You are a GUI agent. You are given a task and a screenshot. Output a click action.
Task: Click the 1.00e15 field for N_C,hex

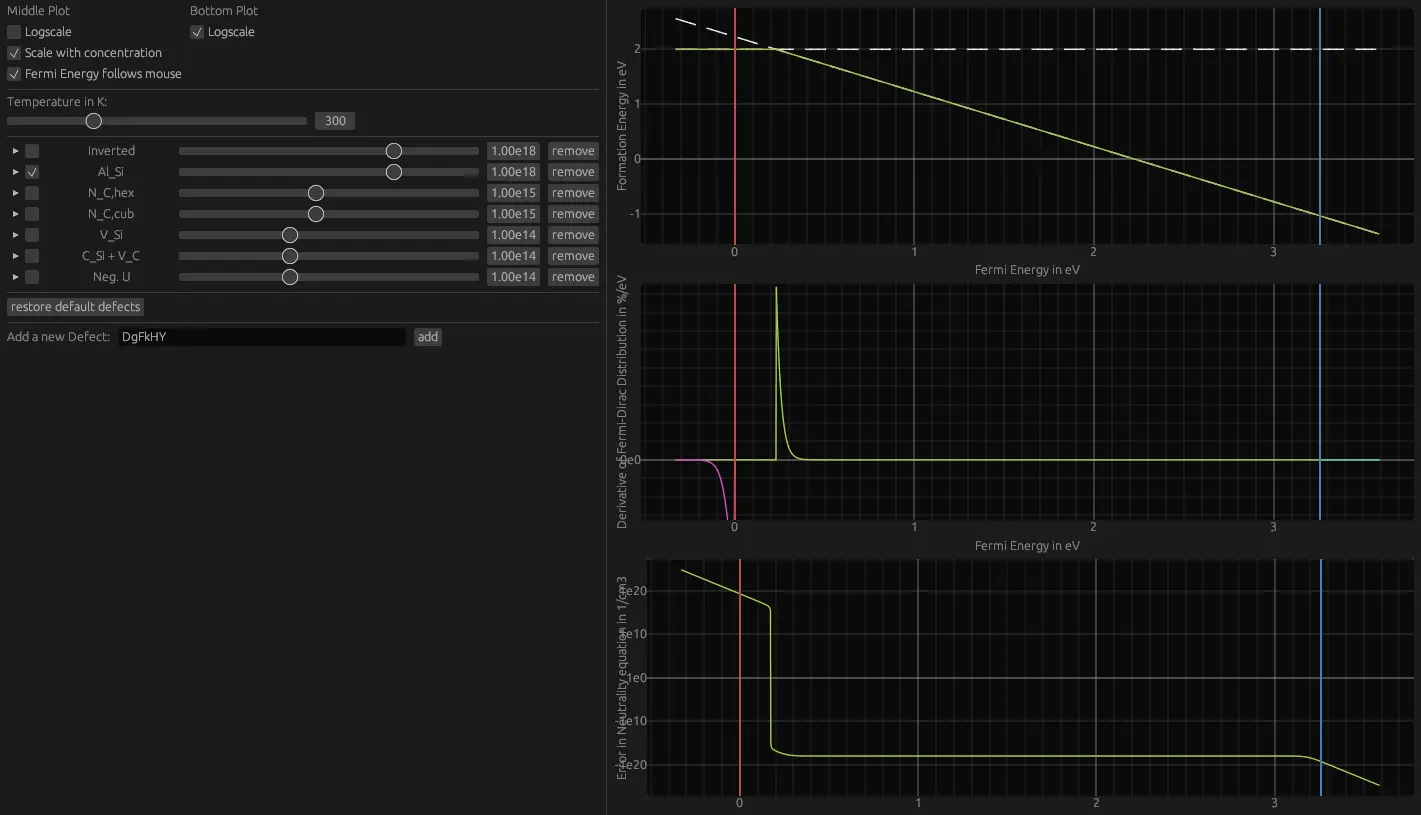pyautogui.click(x=512, y=192)
